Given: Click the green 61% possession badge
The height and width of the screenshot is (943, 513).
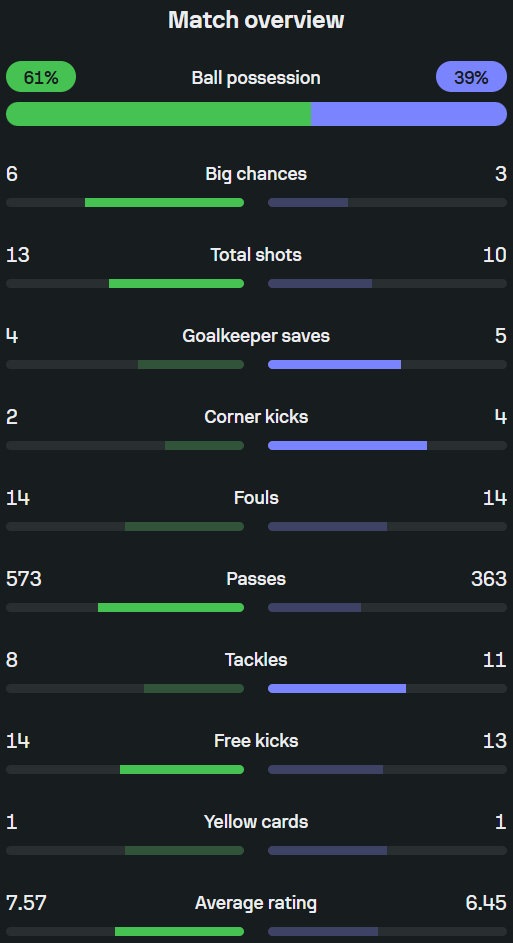Looking at the screenshot, I should [41, 77].
